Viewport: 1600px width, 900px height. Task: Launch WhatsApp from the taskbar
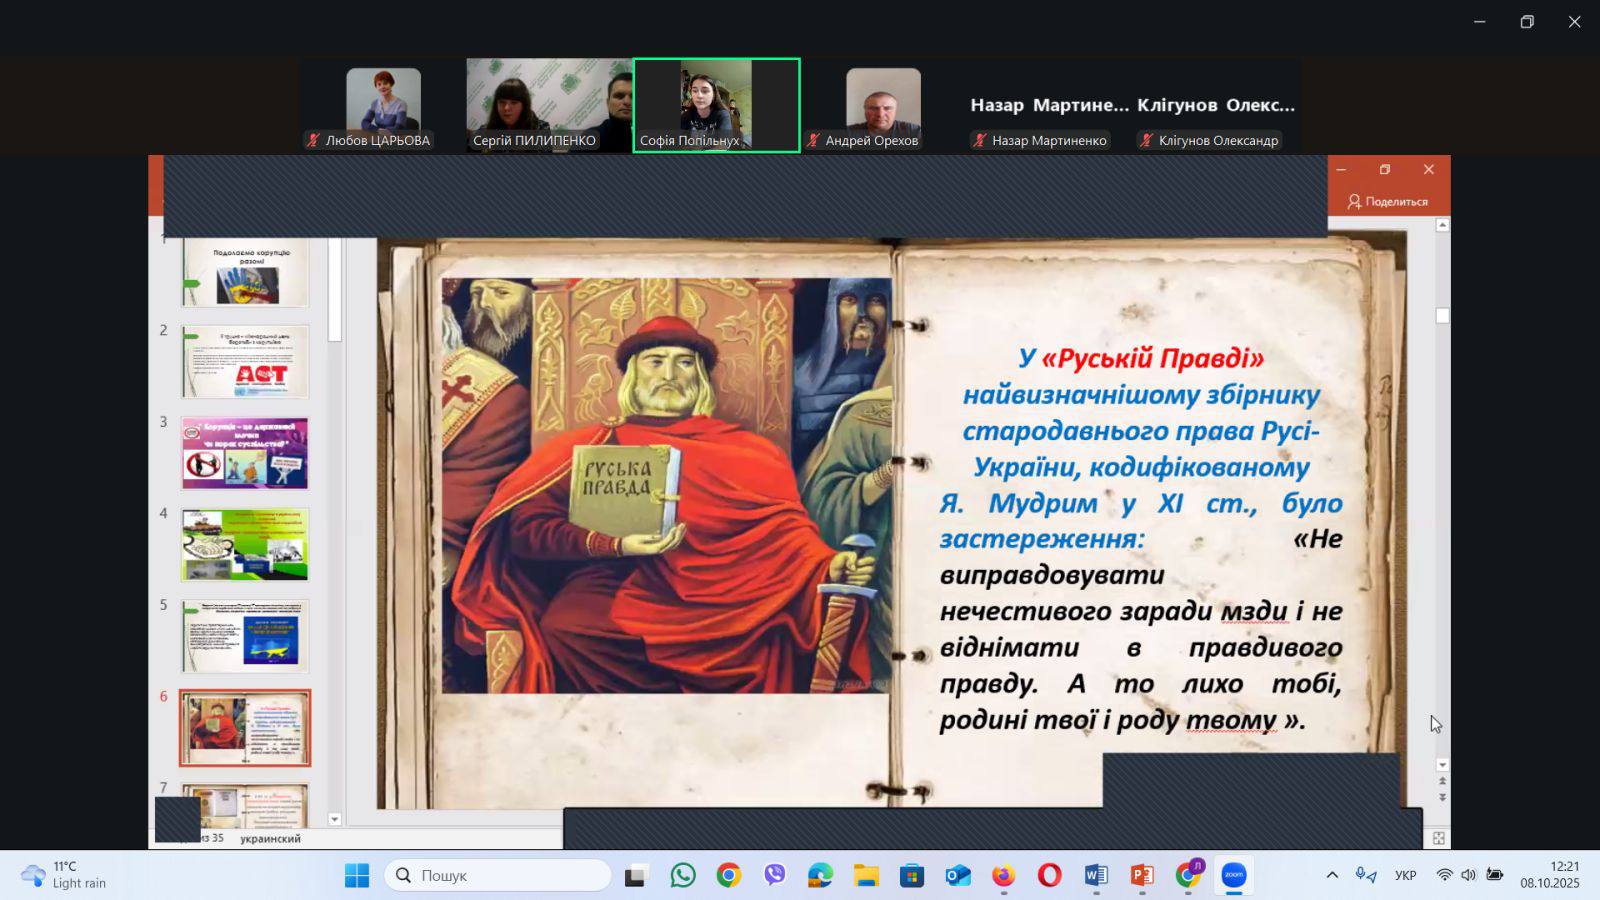pyautogui.click(x=683, y=875)
